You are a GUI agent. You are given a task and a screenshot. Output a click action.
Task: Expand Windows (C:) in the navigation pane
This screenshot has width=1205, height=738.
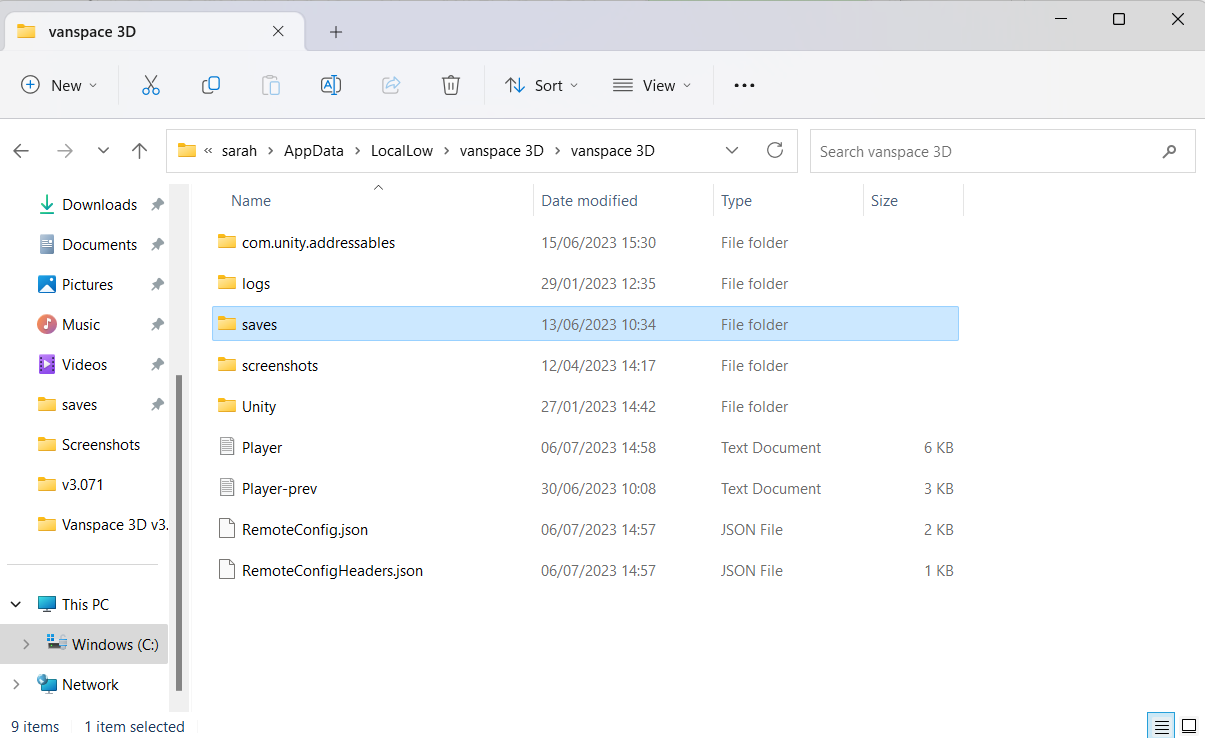coord(26,644)
